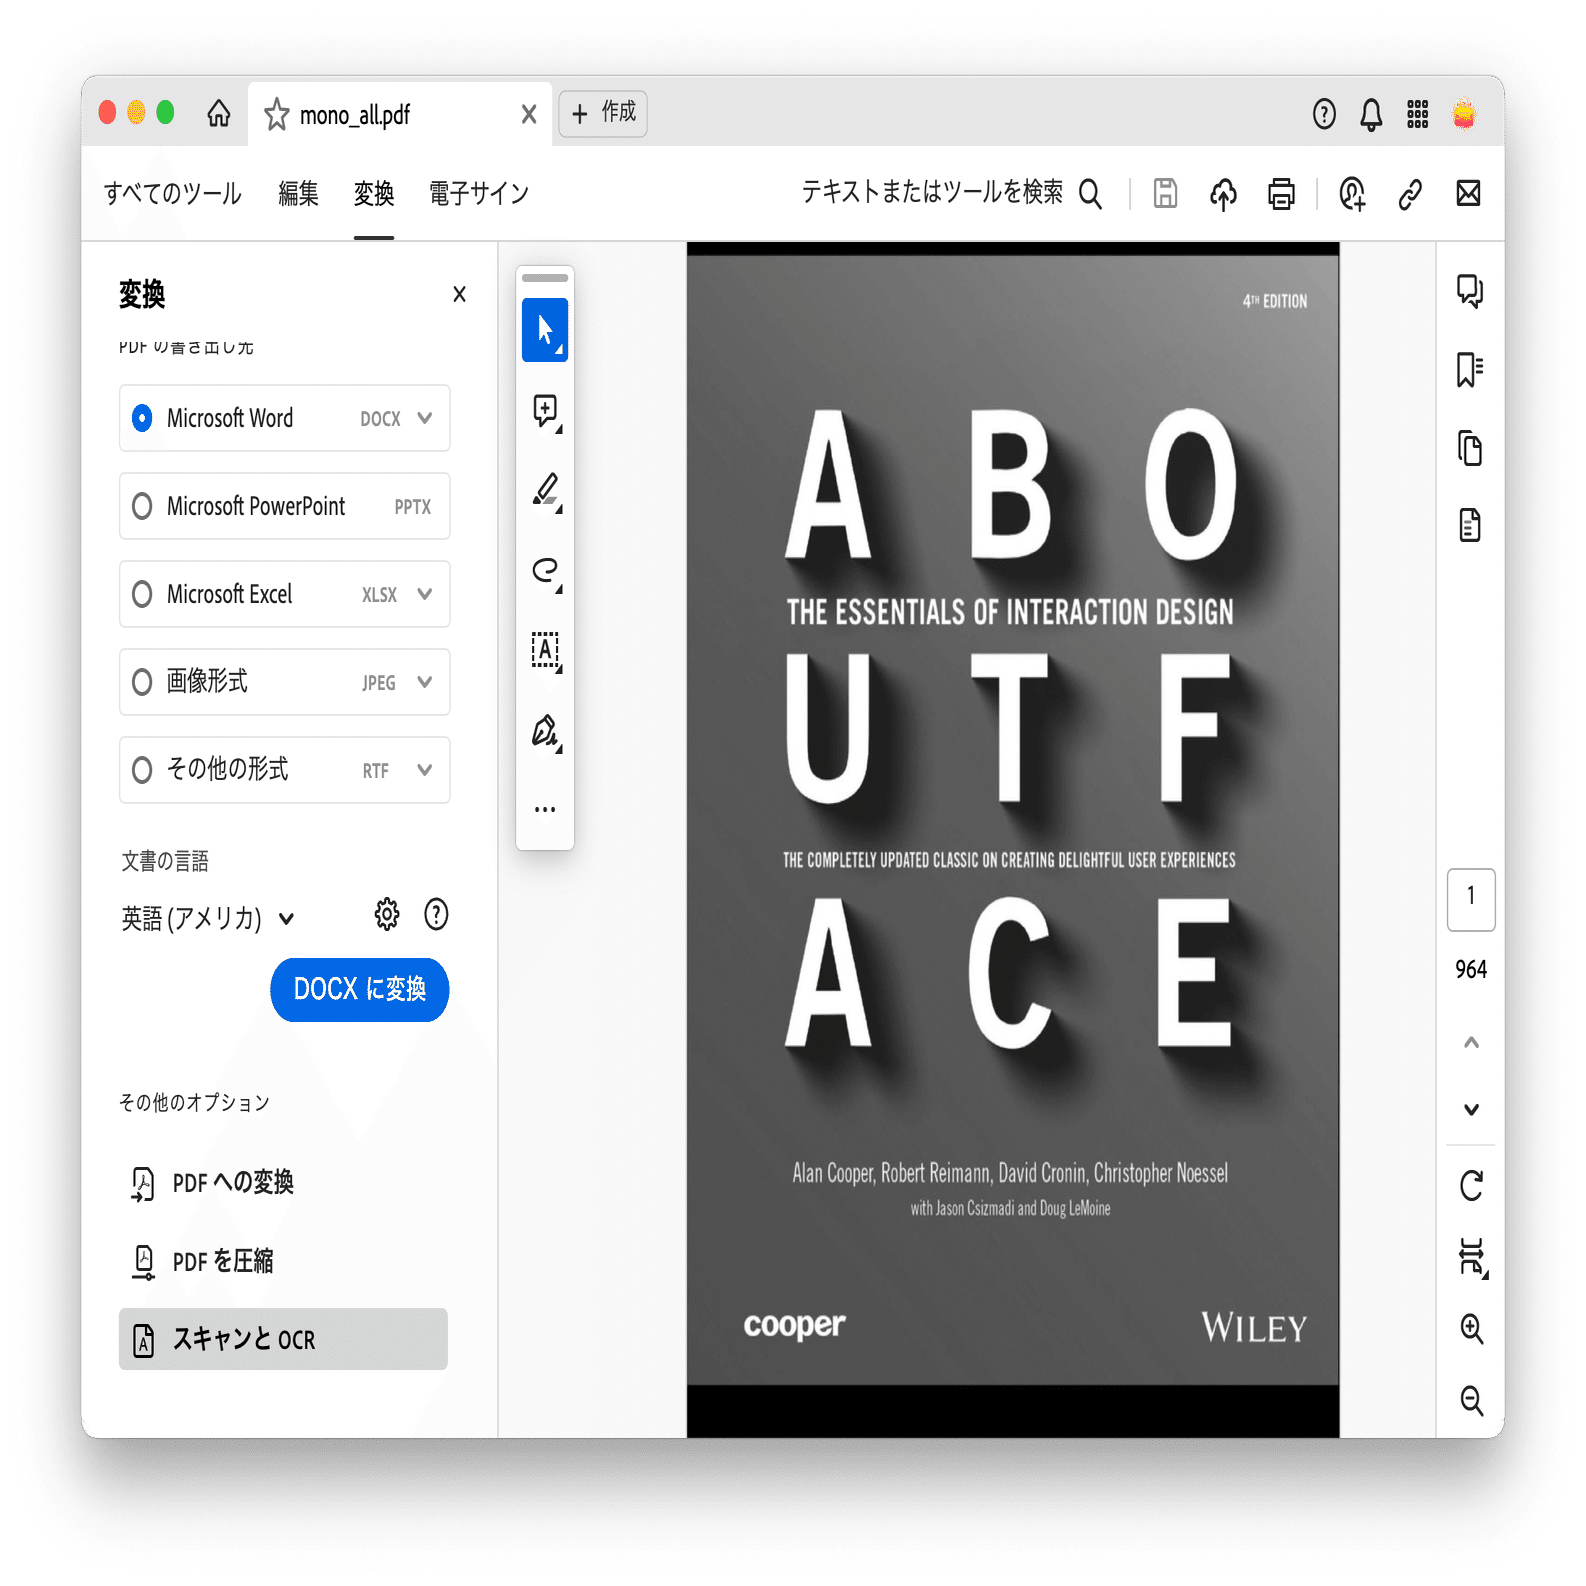The height and width of the screenshot is (1586, 1586).
Task: Open the Bookmarks panel
Action: click(1470, 370)
